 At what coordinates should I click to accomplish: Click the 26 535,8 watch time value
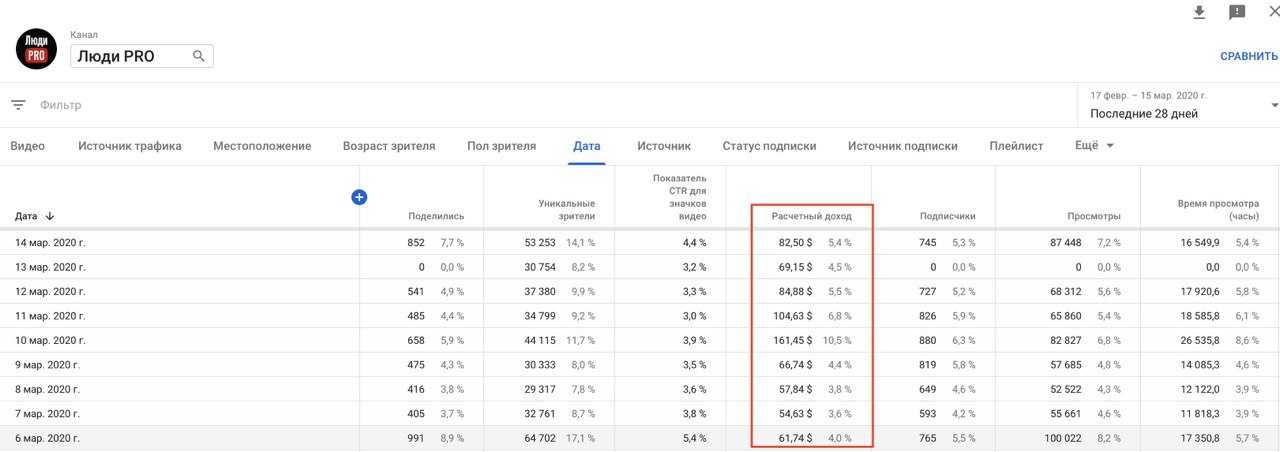click(x=1202, y=341)
